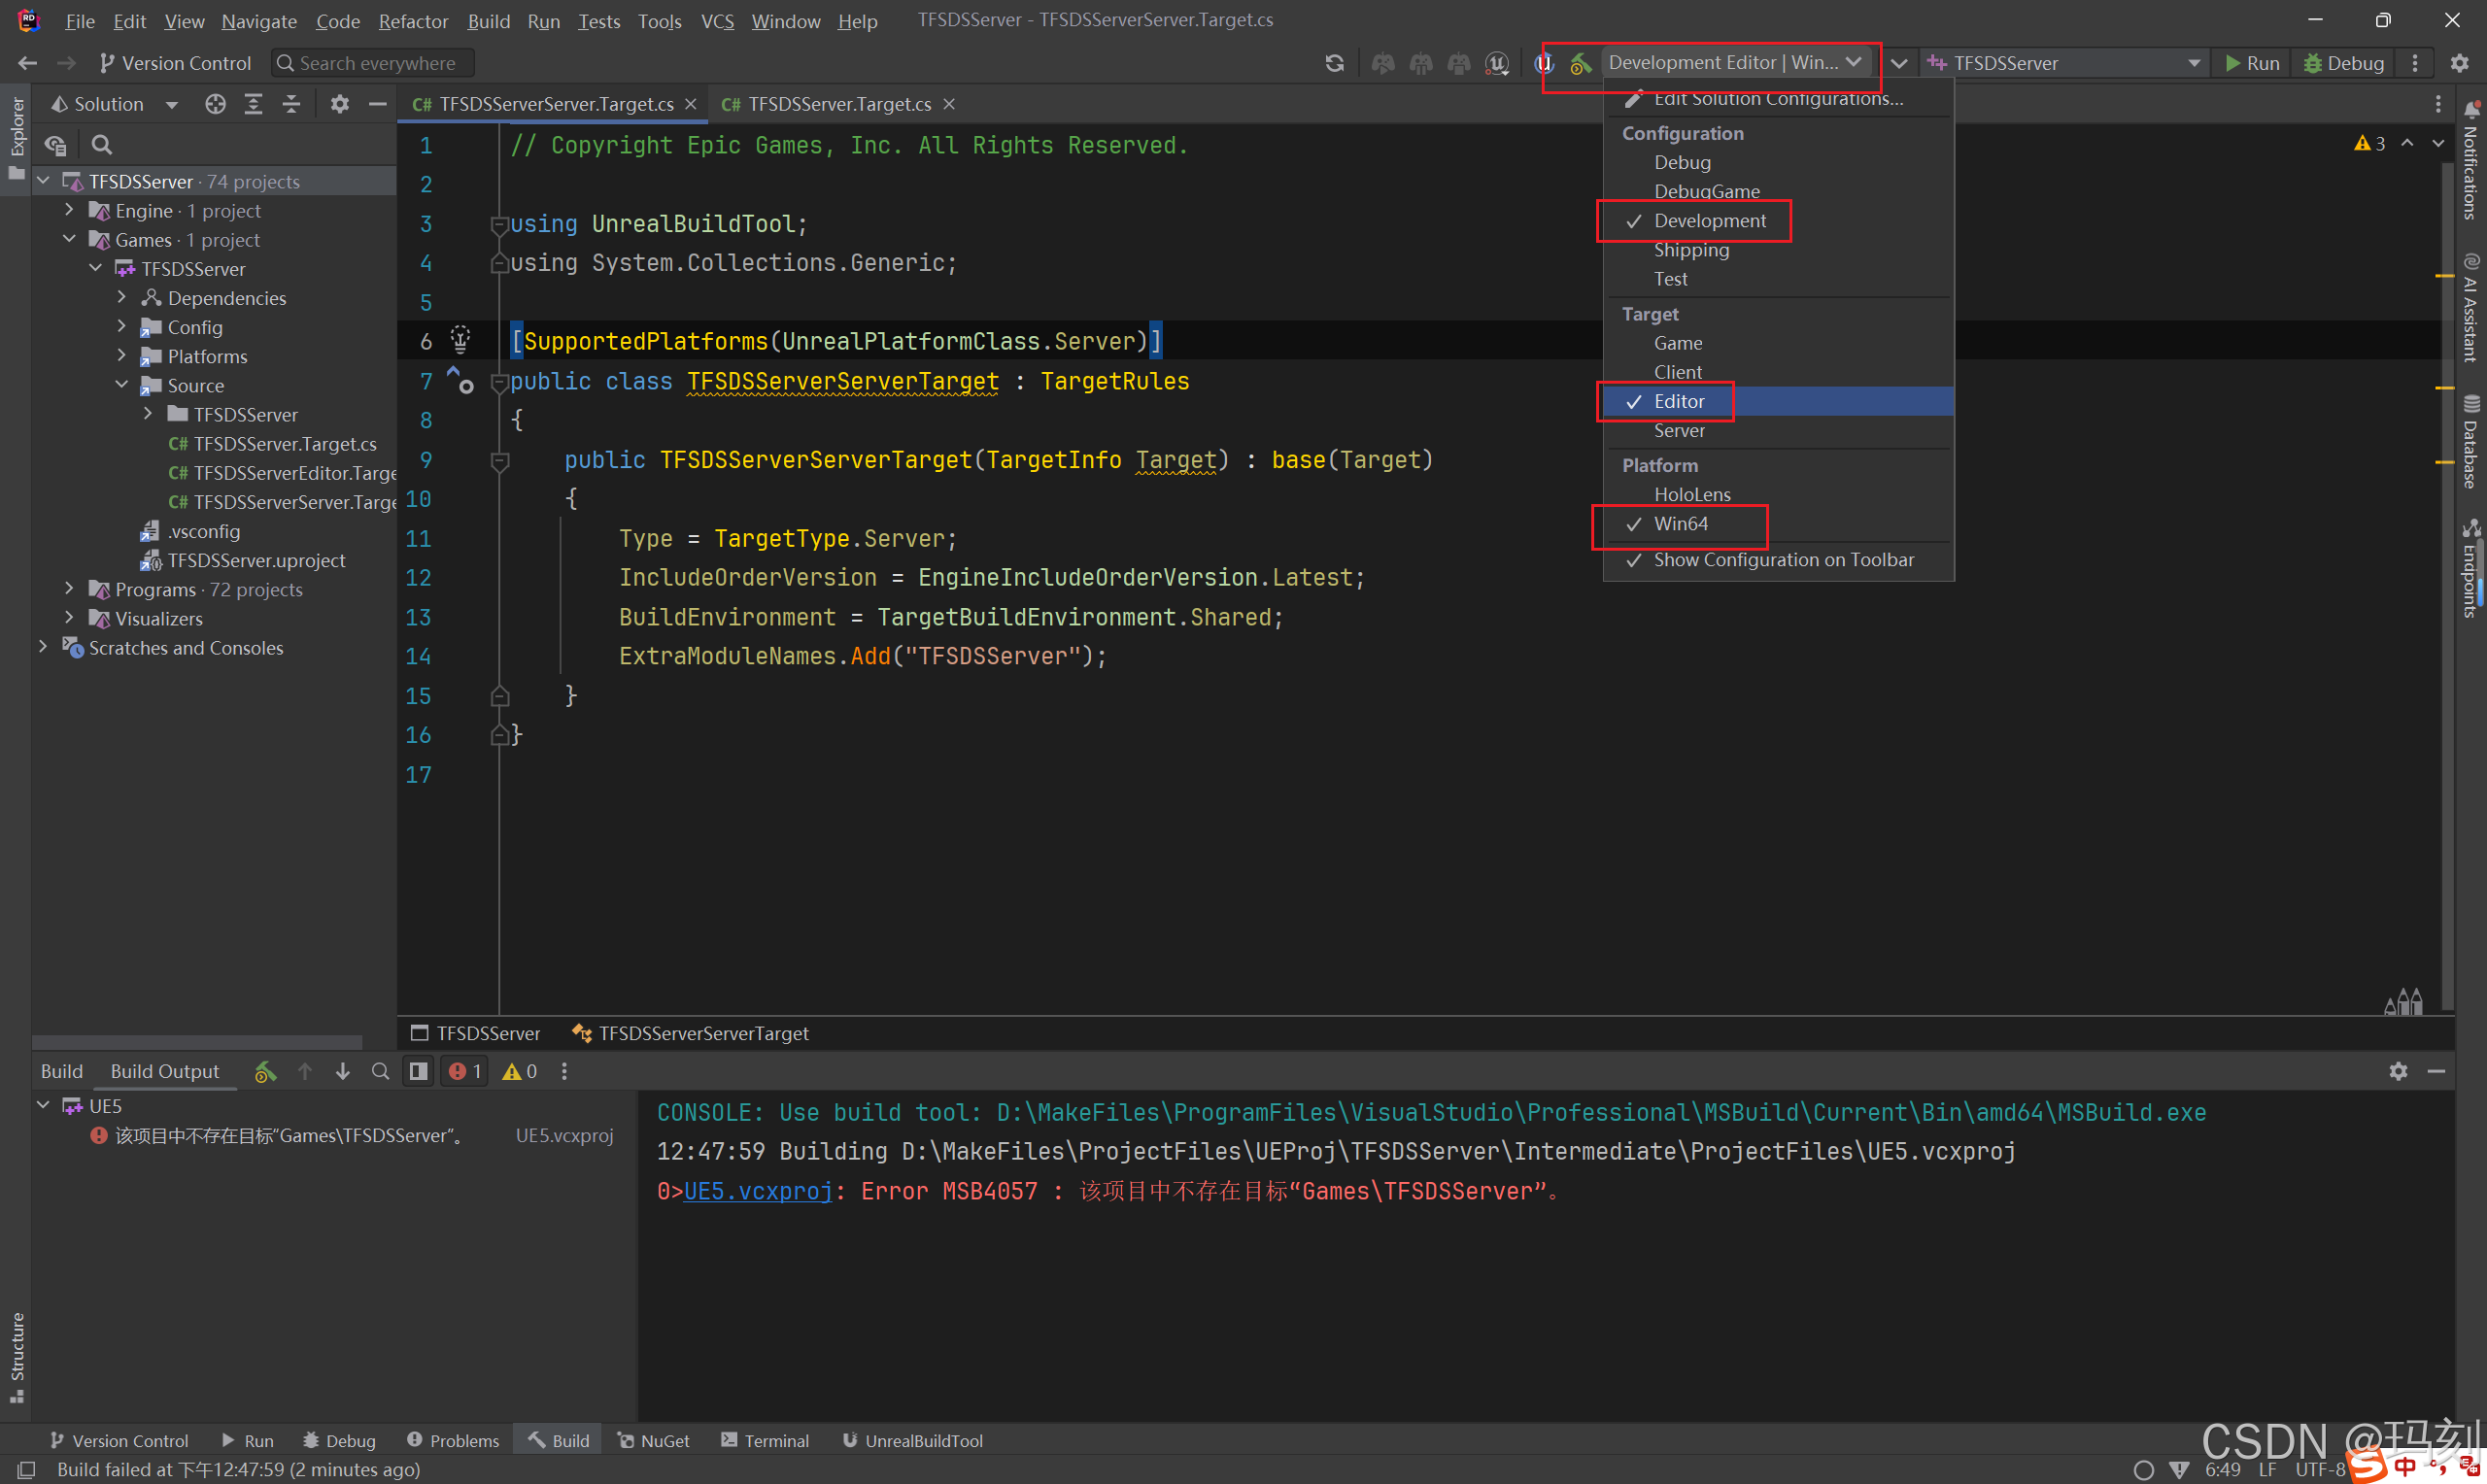Collapse the Source folder in tree
Screen dimensions: 2487x1484
[122, 385]
